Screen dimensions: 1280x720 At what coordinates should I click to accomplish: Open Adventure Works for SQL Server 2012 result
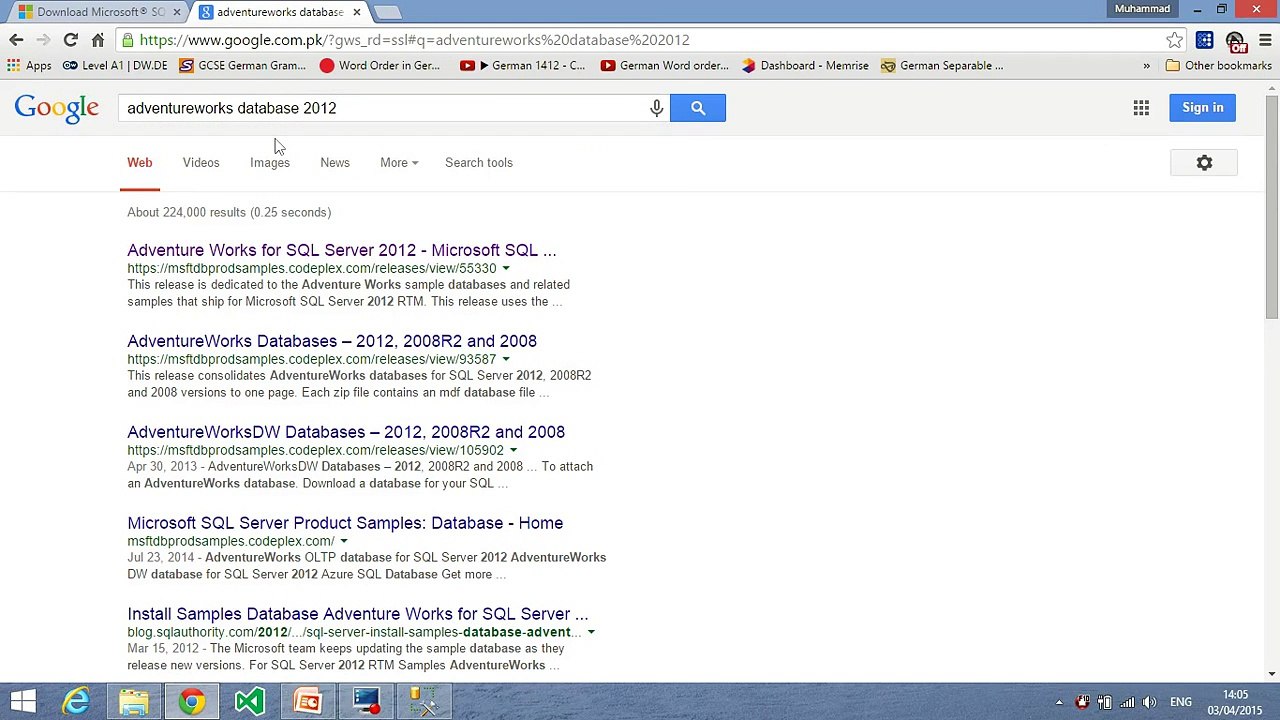click(342, 250)
